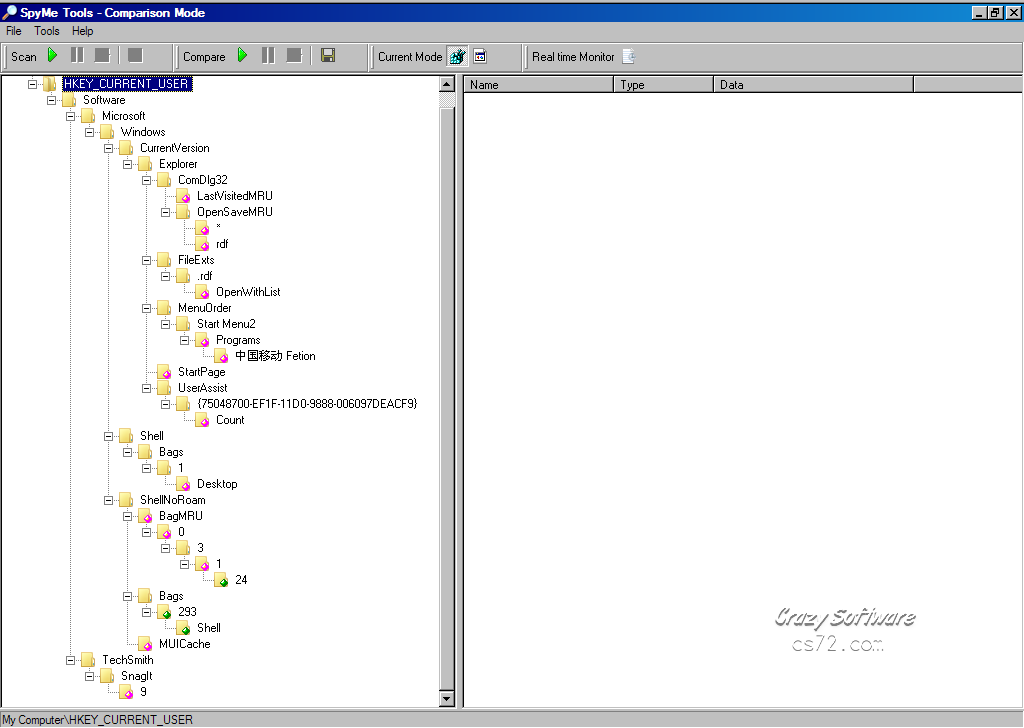
Task: Collapse the UserAssist tree node
Action: coord(146,388)
